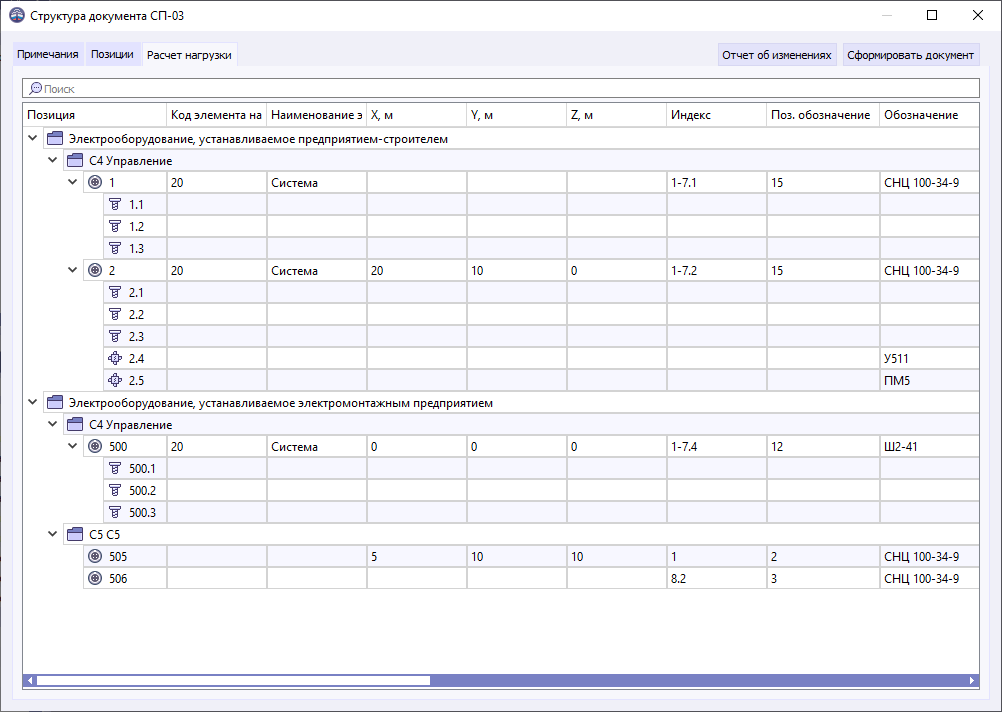
Task: Collapse position 2 to hide its subitems
Action: 71,270
